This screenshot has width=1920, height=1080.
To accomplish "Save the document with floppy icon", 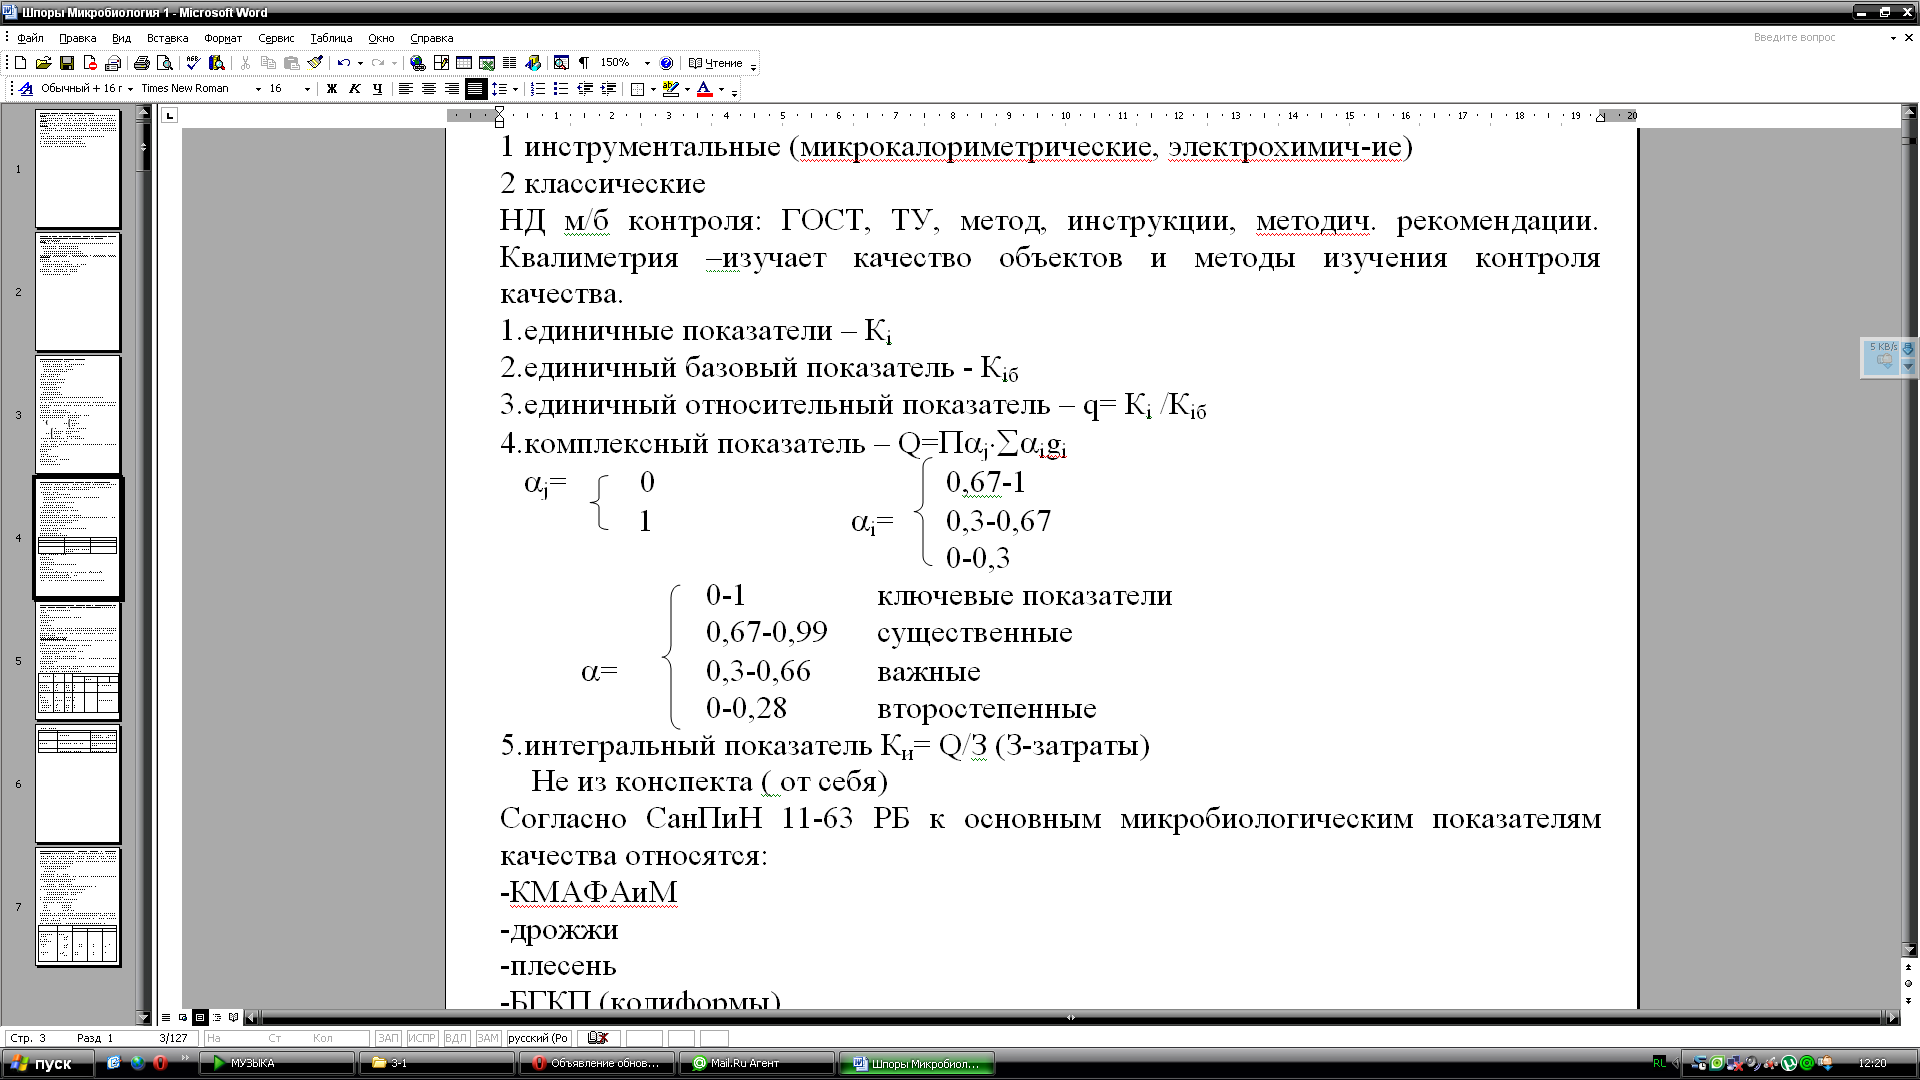I will (x=67, y=63).
